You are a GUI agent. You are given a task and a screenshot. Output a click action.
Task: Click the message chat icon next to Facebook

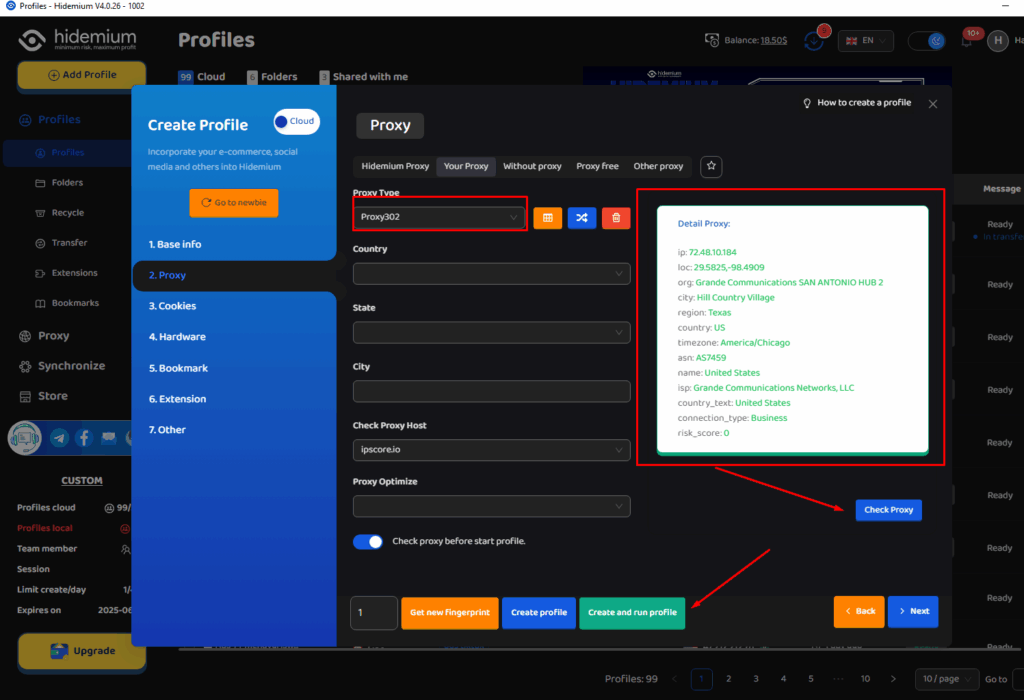[108, 438]
